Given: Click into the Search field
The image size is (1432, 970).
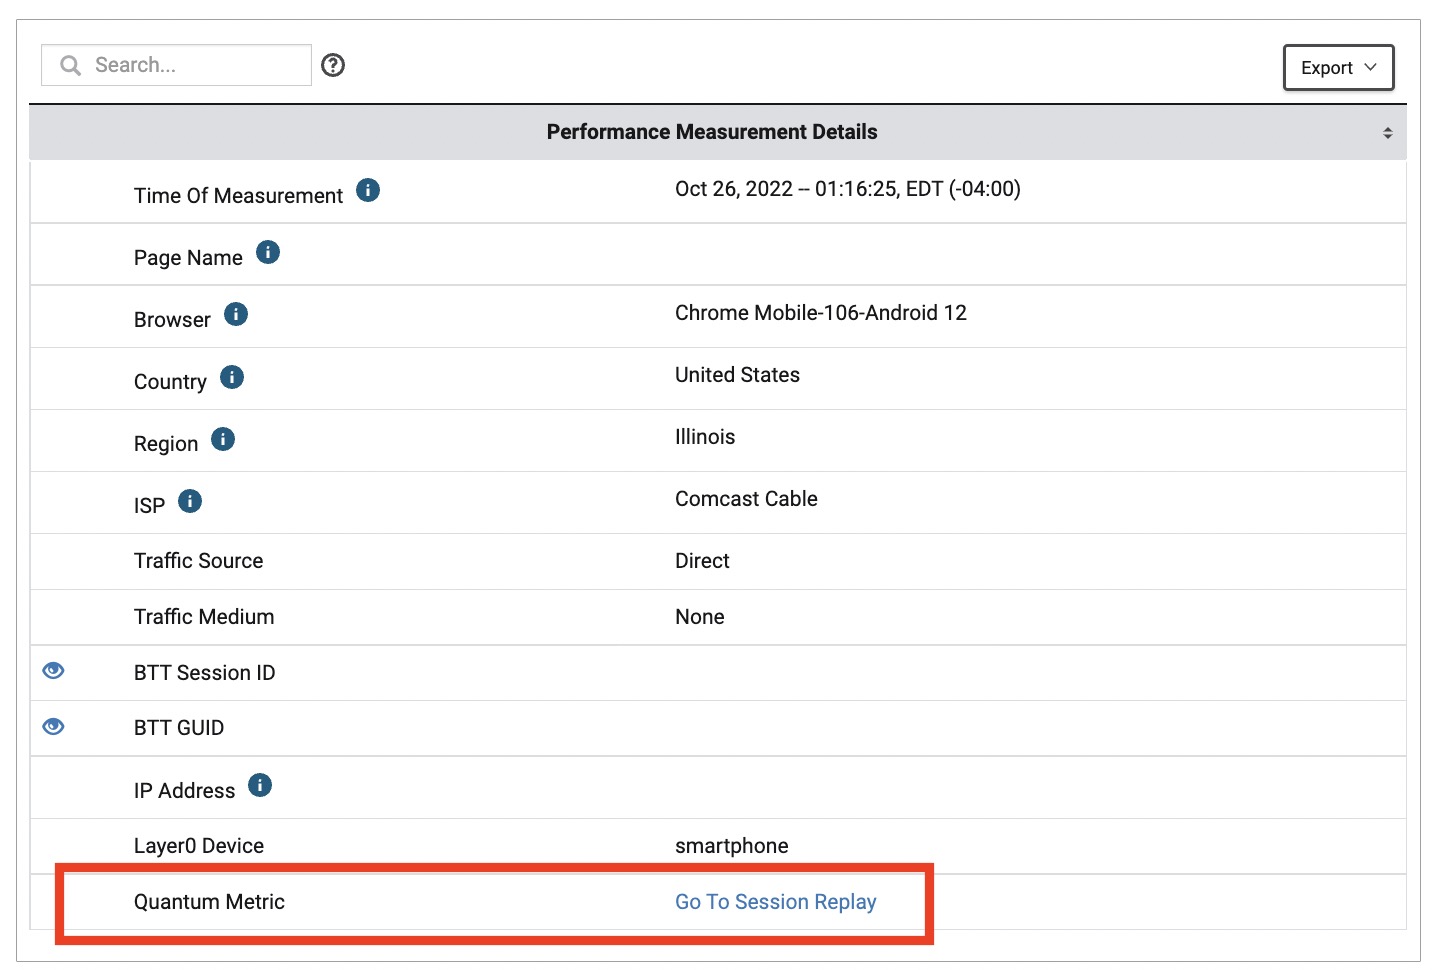Looking at the screenshot, I should tap(176, 65).
